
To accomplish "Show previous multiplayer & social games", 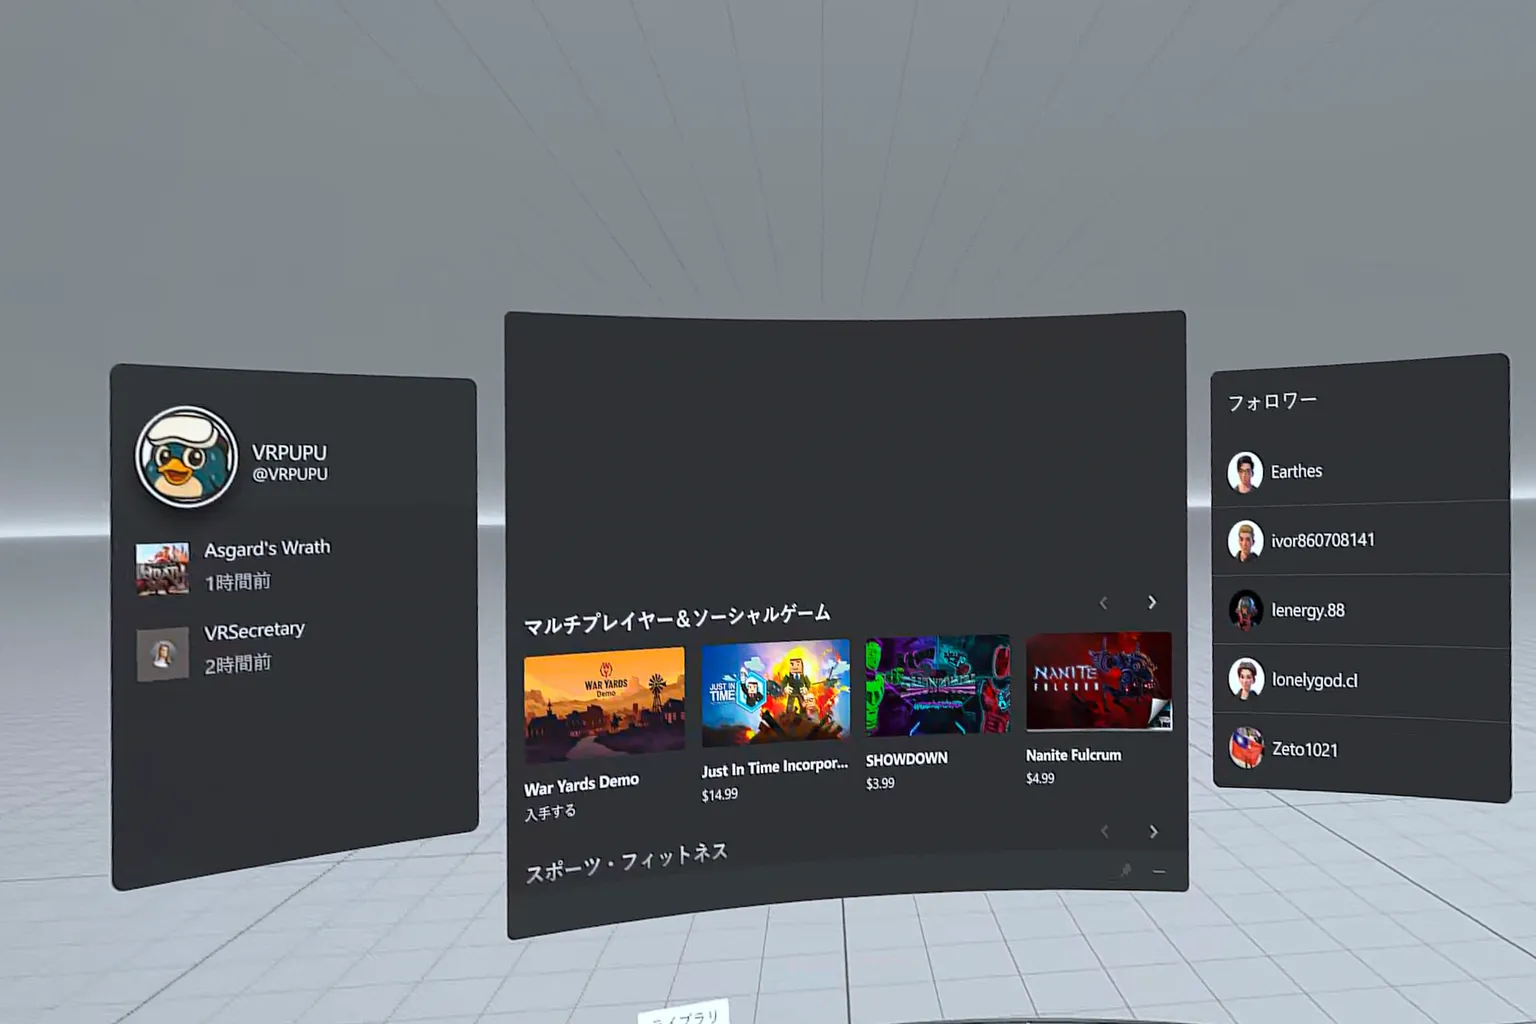I will (x=1104, y=602).
